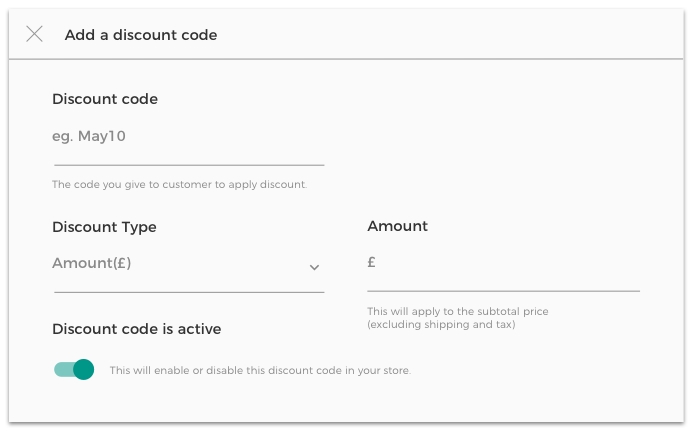Click the teal knob on the active toggle
This screenshot has height=431, width=693.
(84, 370)
